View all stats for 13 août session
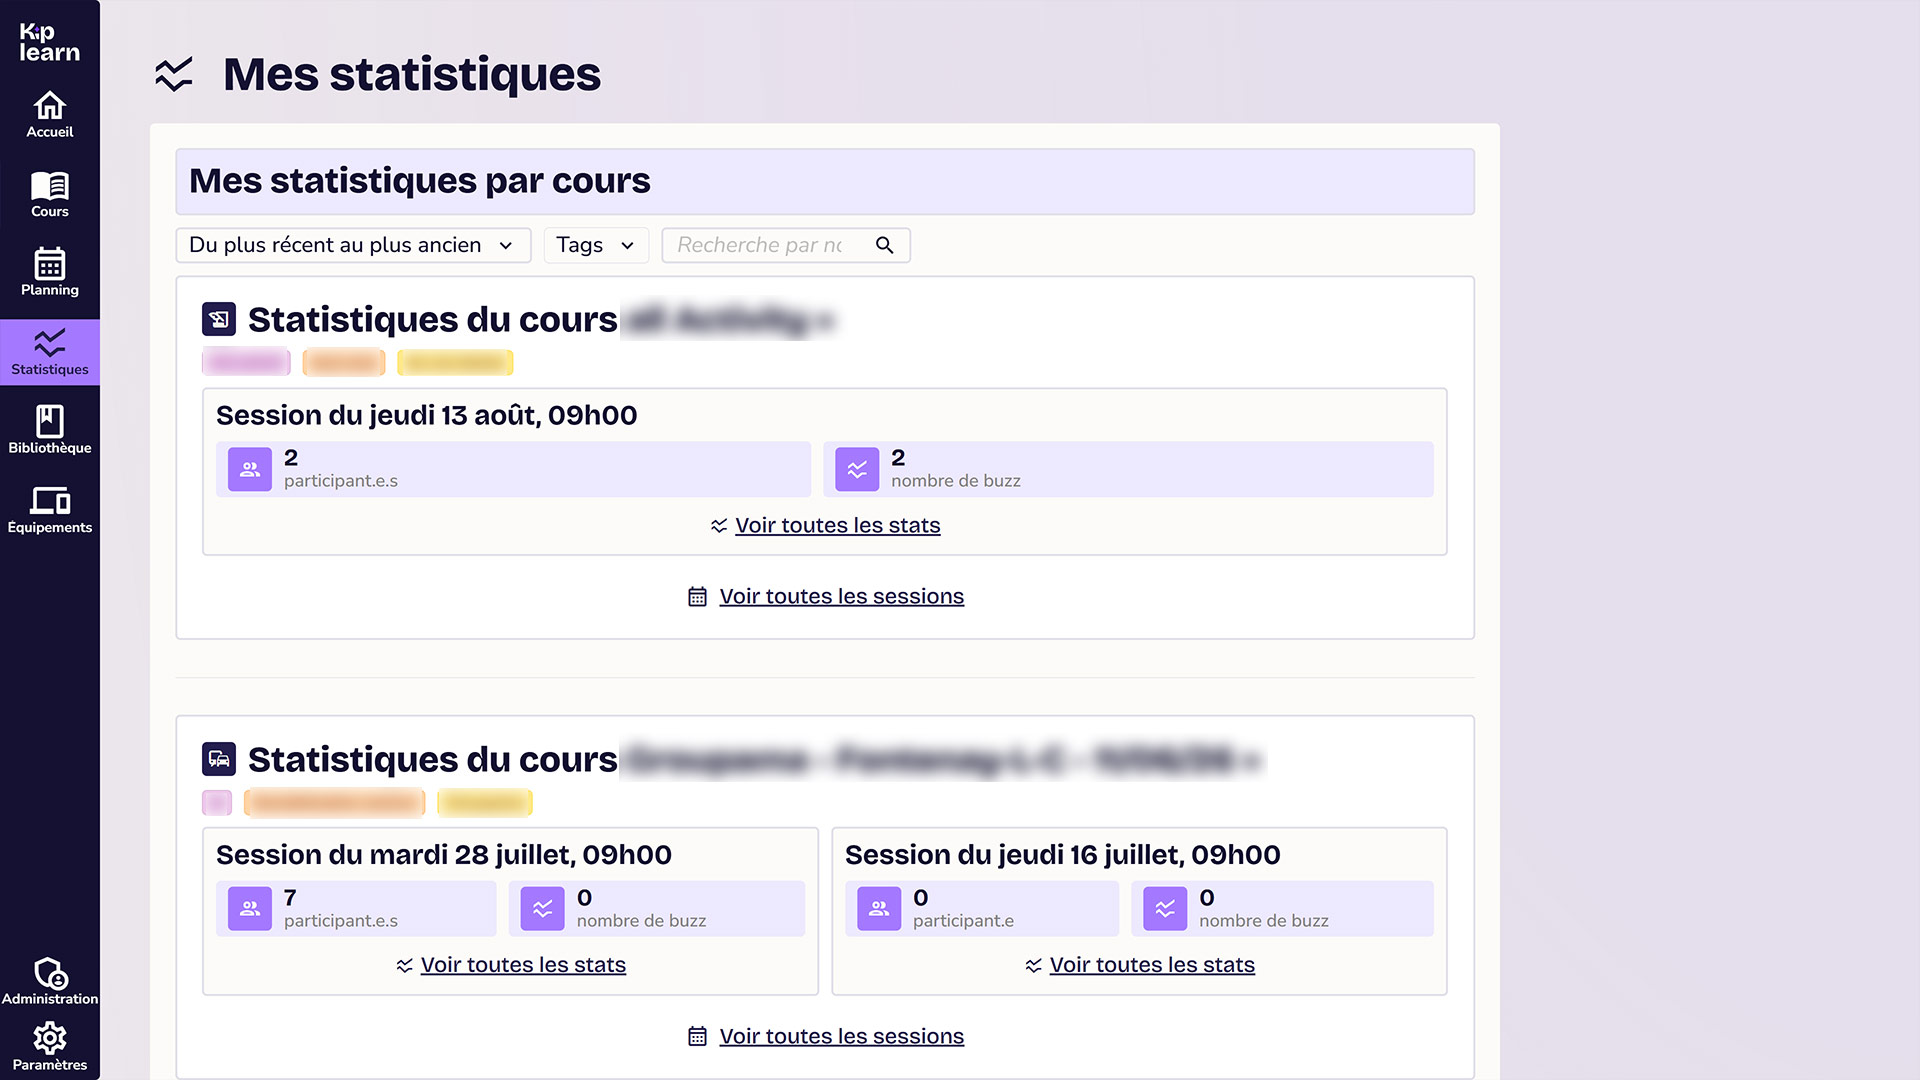The width and height of the screenshot is (1920, 1080). (825, 525)
